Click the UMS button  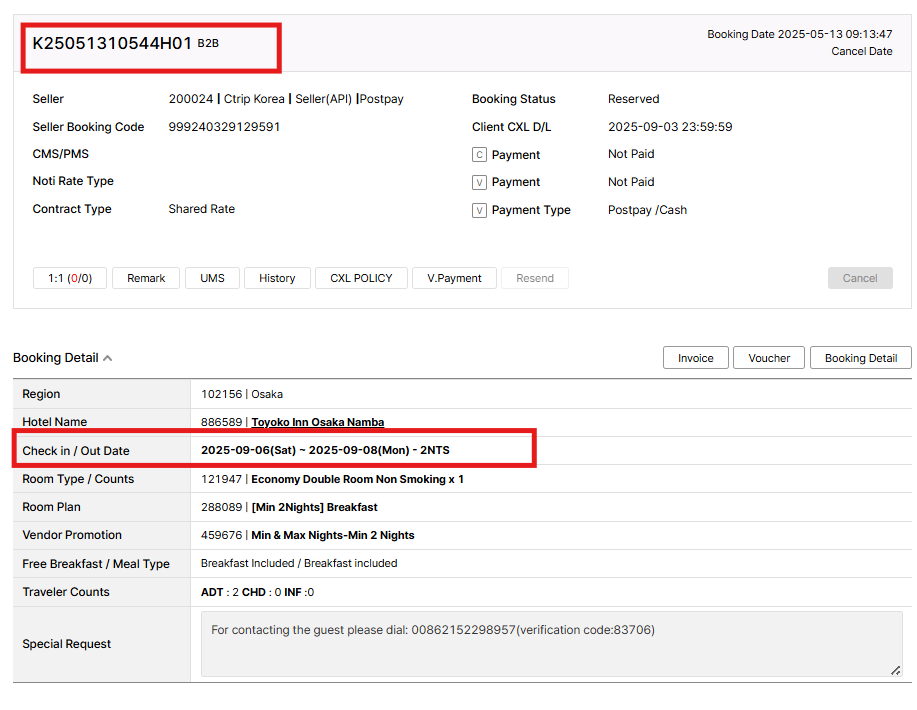(212, 278)
